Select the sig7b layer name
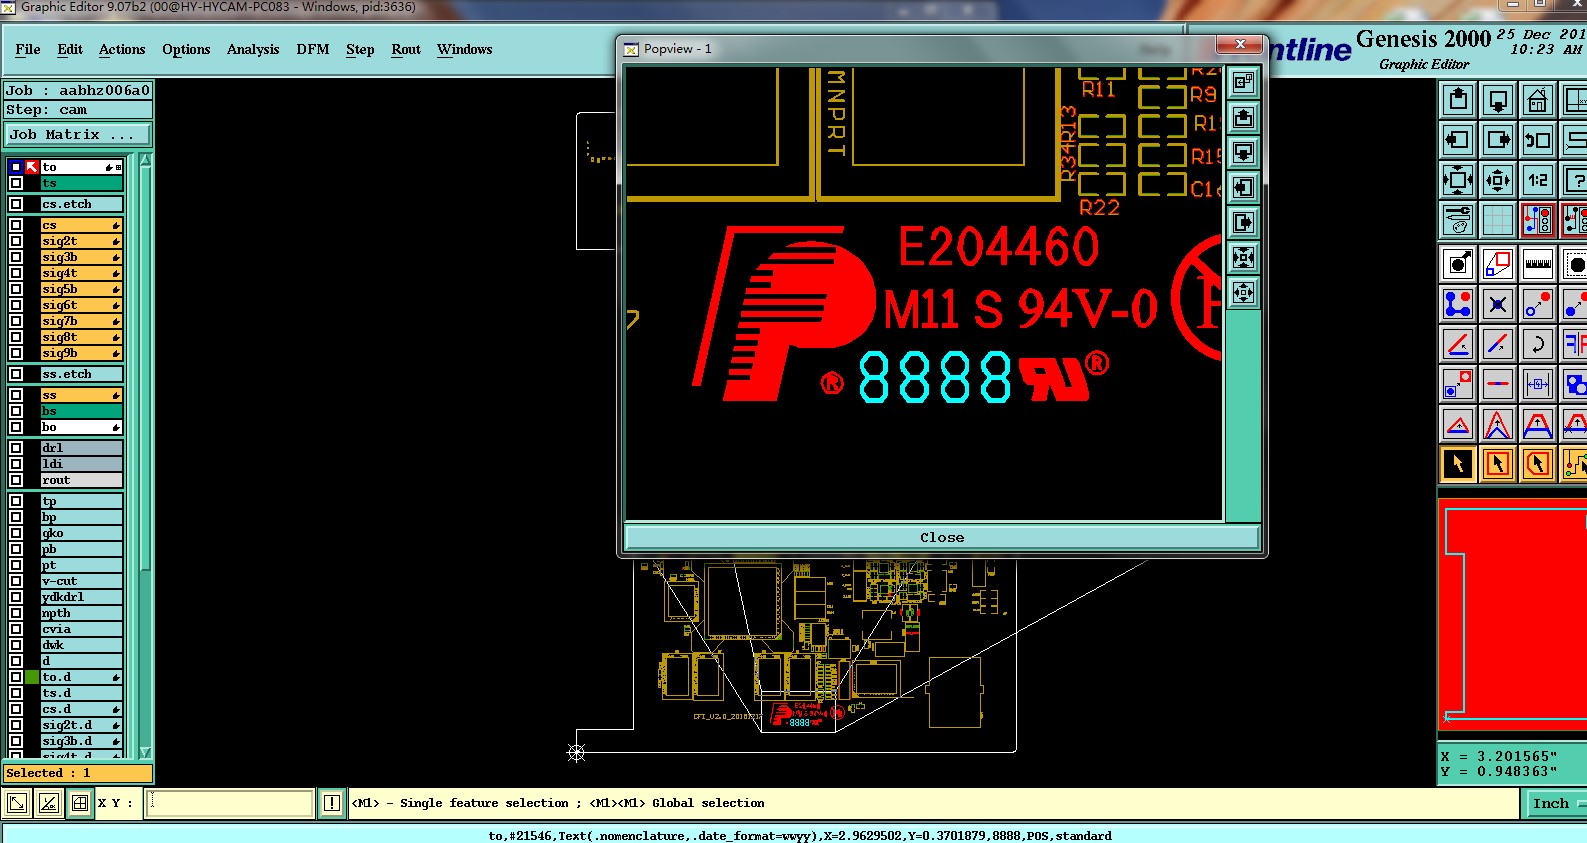Screen dimensions: 1587x843 82,321
